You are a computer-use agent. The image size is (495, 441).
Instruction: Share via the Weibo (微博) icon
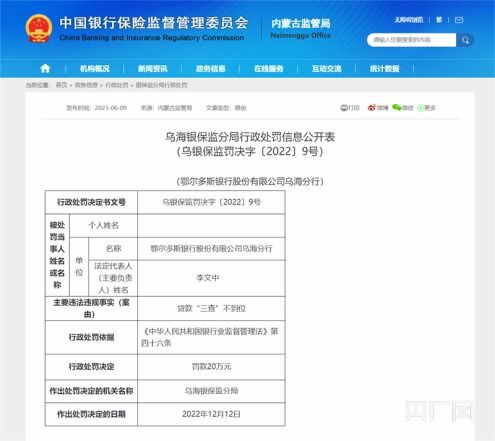pos(378,108)
